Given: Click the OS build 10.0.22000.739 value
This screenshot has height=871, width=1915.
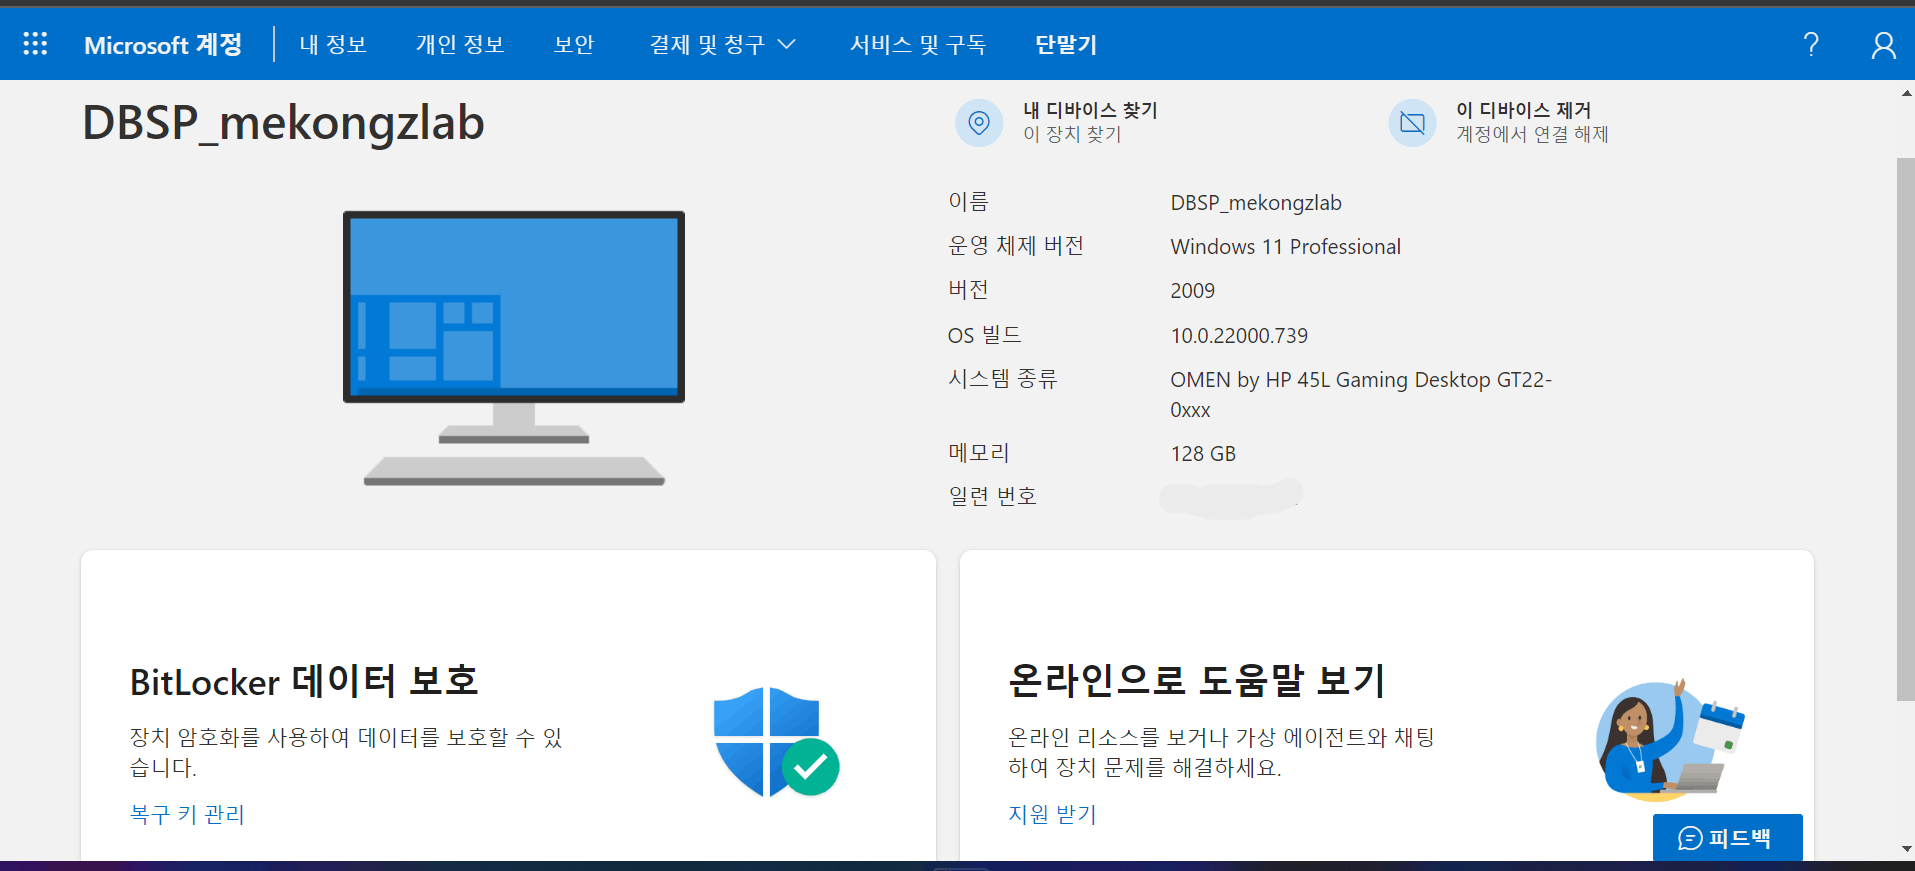Looking at the screenshot, I should (1239, 336).
